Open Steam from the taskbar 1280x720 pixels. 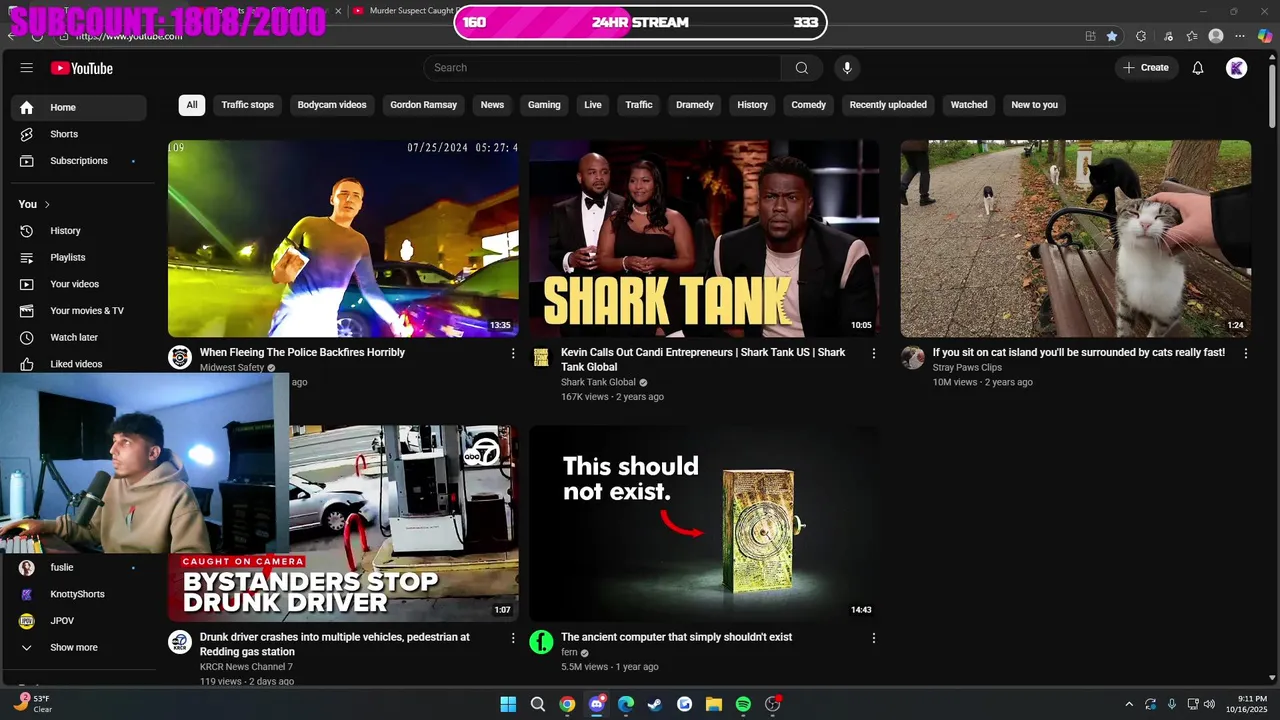tap(655, 704)
